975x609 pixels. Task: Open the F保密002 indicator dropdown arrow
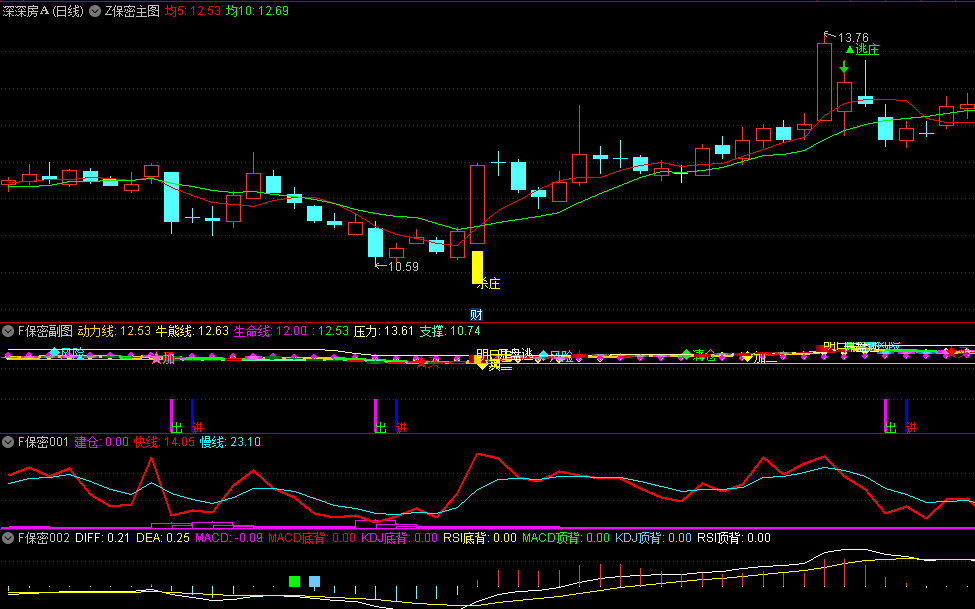(8, 538)
